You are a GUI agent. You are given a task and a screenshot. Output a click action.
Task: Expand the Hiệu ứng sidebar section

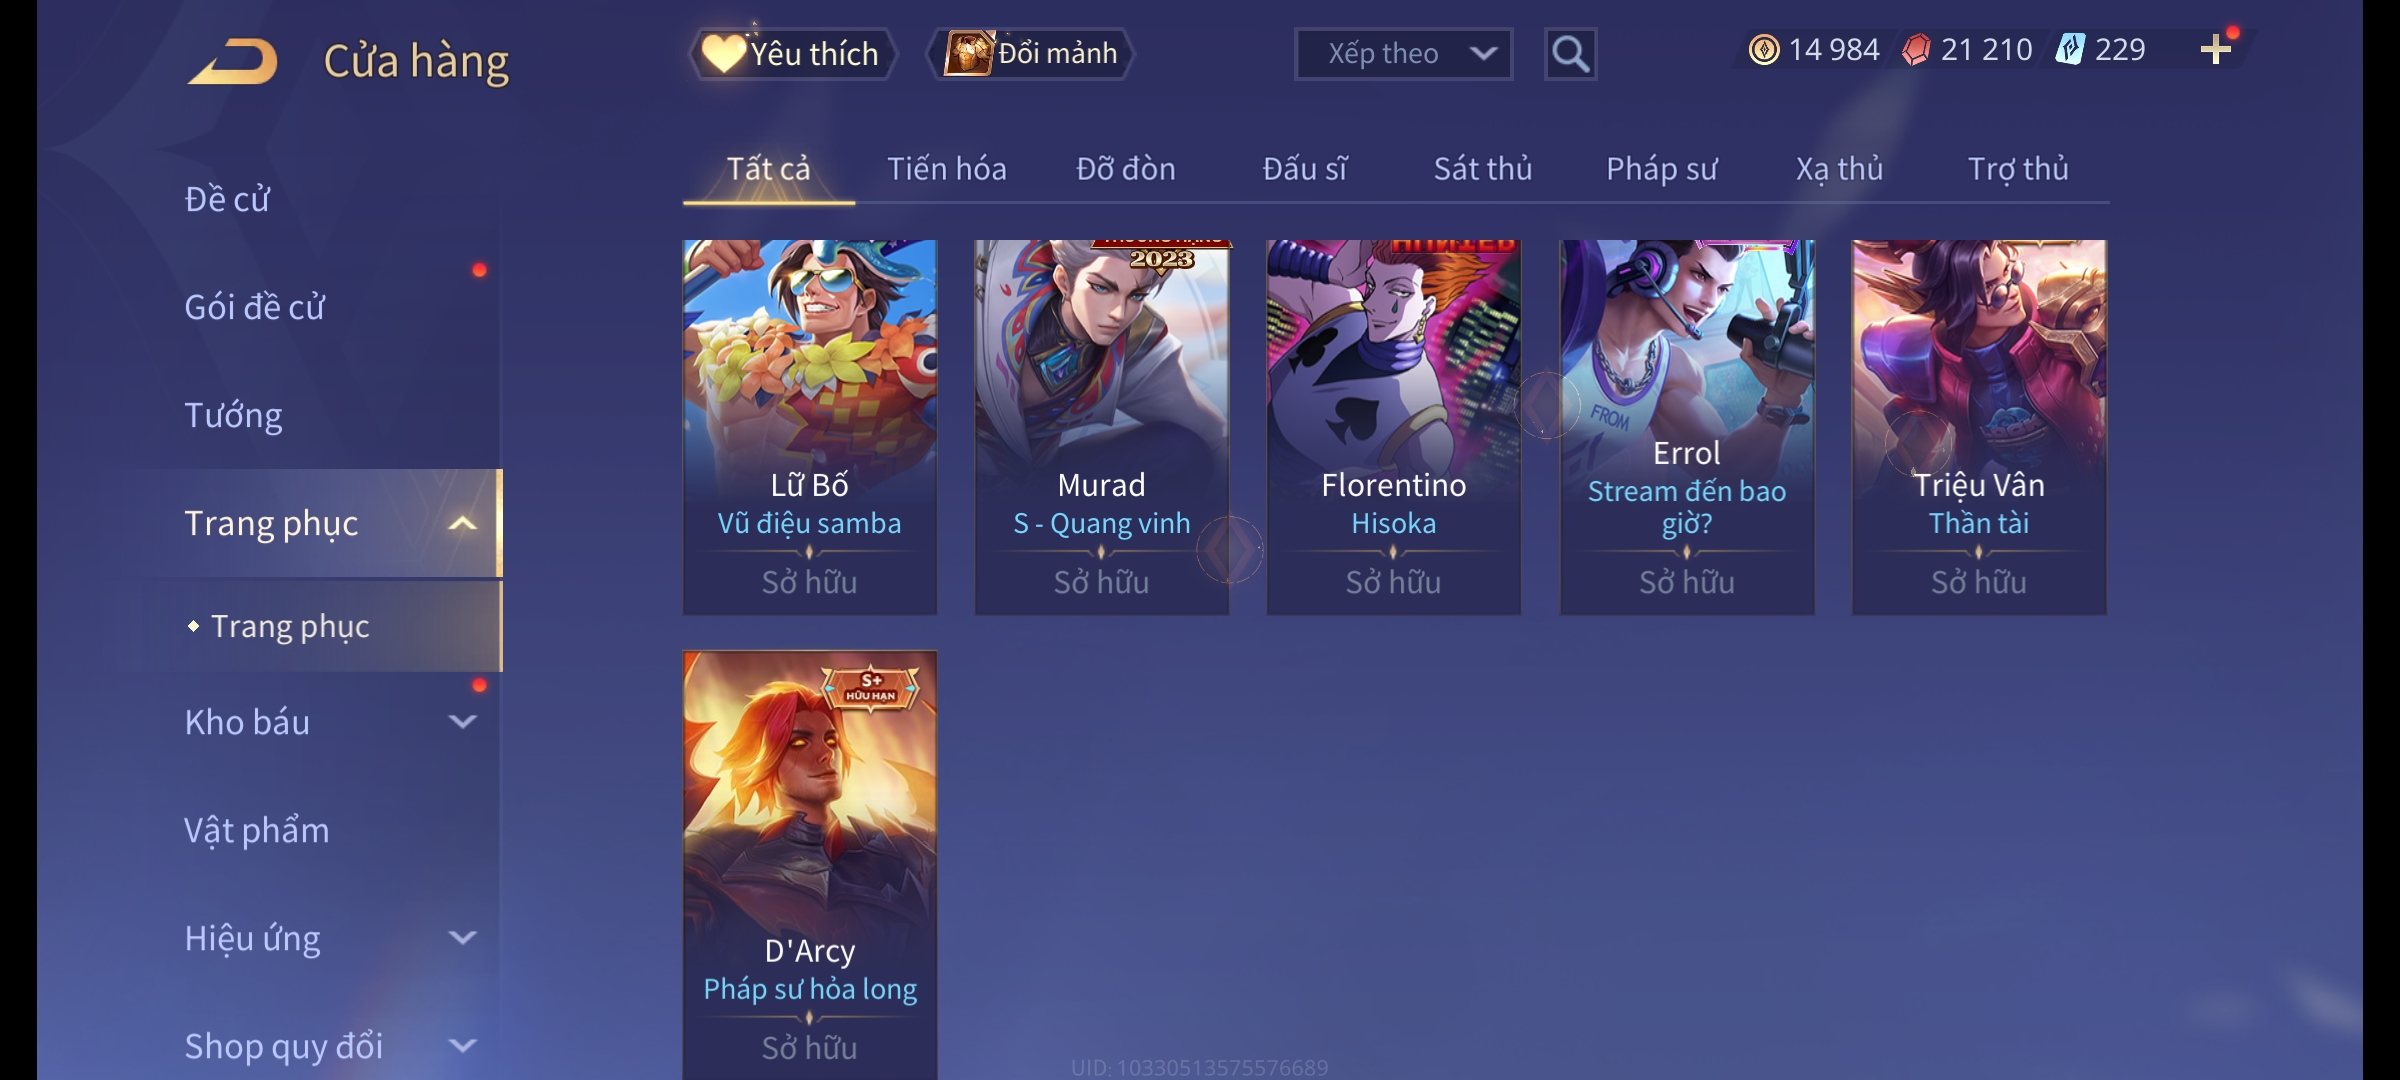click(462, 937)
